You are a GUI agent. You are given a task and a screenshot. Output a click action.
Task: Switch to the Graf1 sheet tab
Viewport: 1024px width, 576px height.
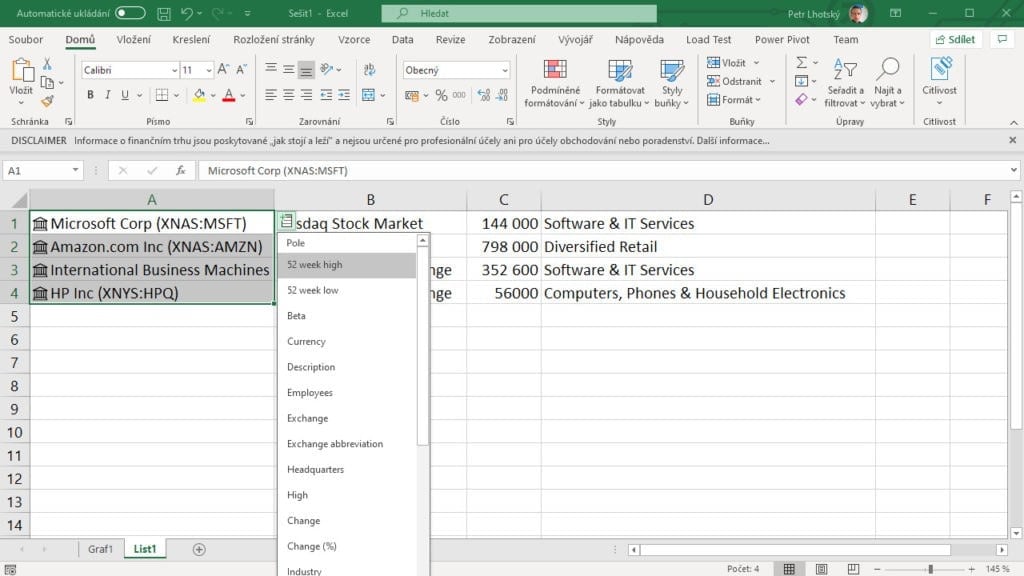pyautogui.click(x=100, y=549)
